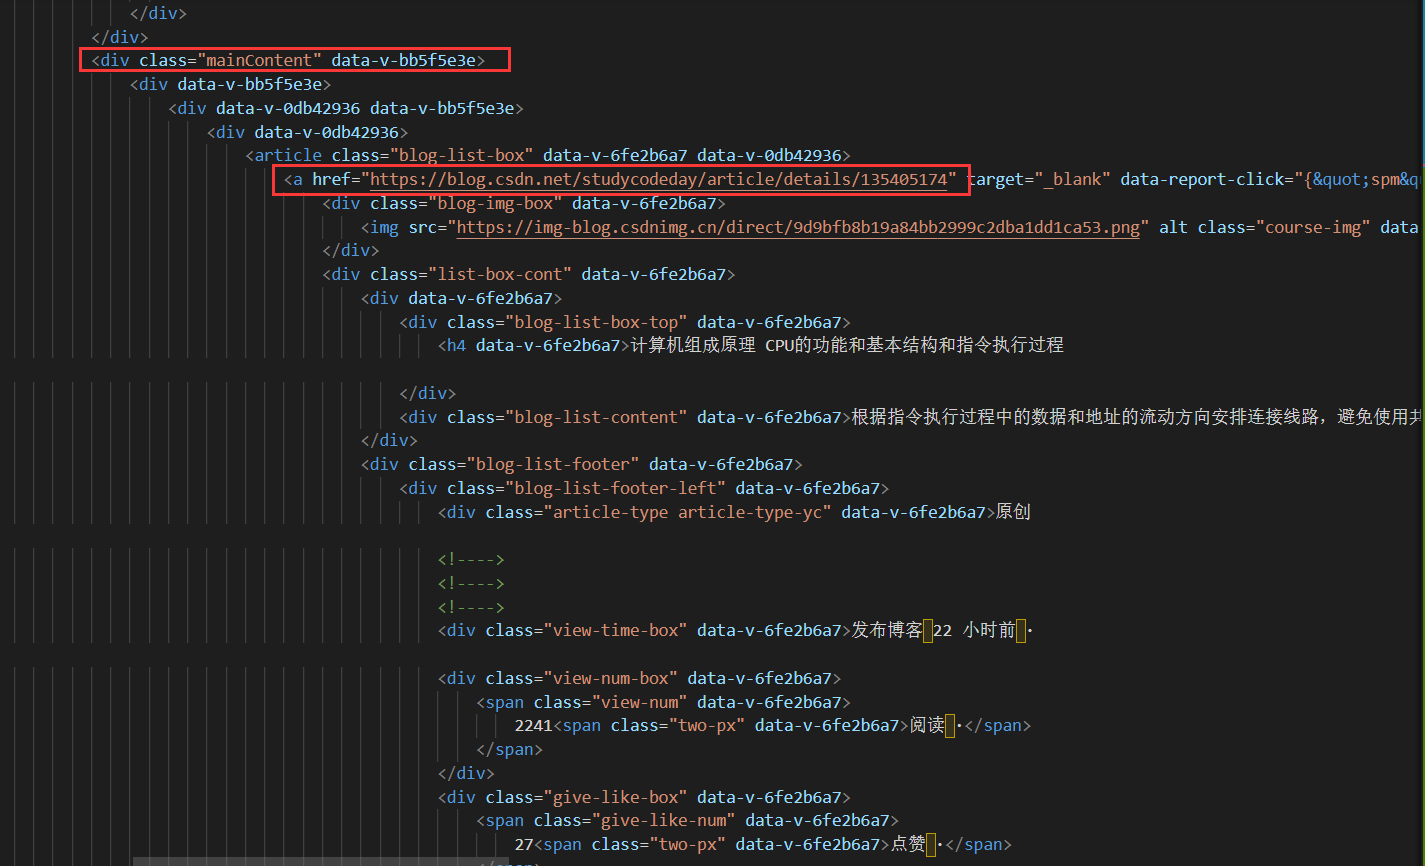Screen dimensions: 1425x866
Task: Click the line `<div data-v-0db42936 data-v-bb5f5e3e>`
Action: coord(345,108)
